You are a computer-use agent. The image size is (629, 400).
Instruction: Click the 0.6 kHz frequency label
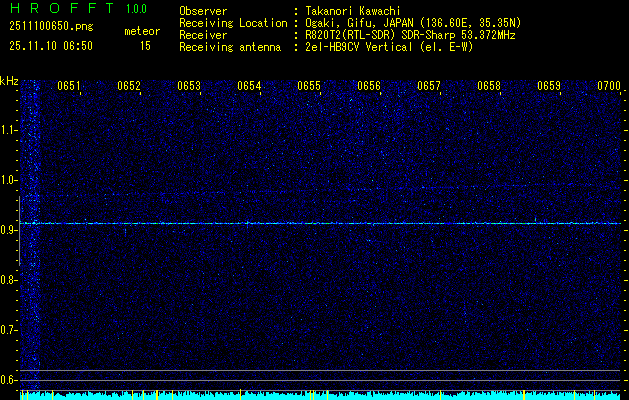(8, 380)
